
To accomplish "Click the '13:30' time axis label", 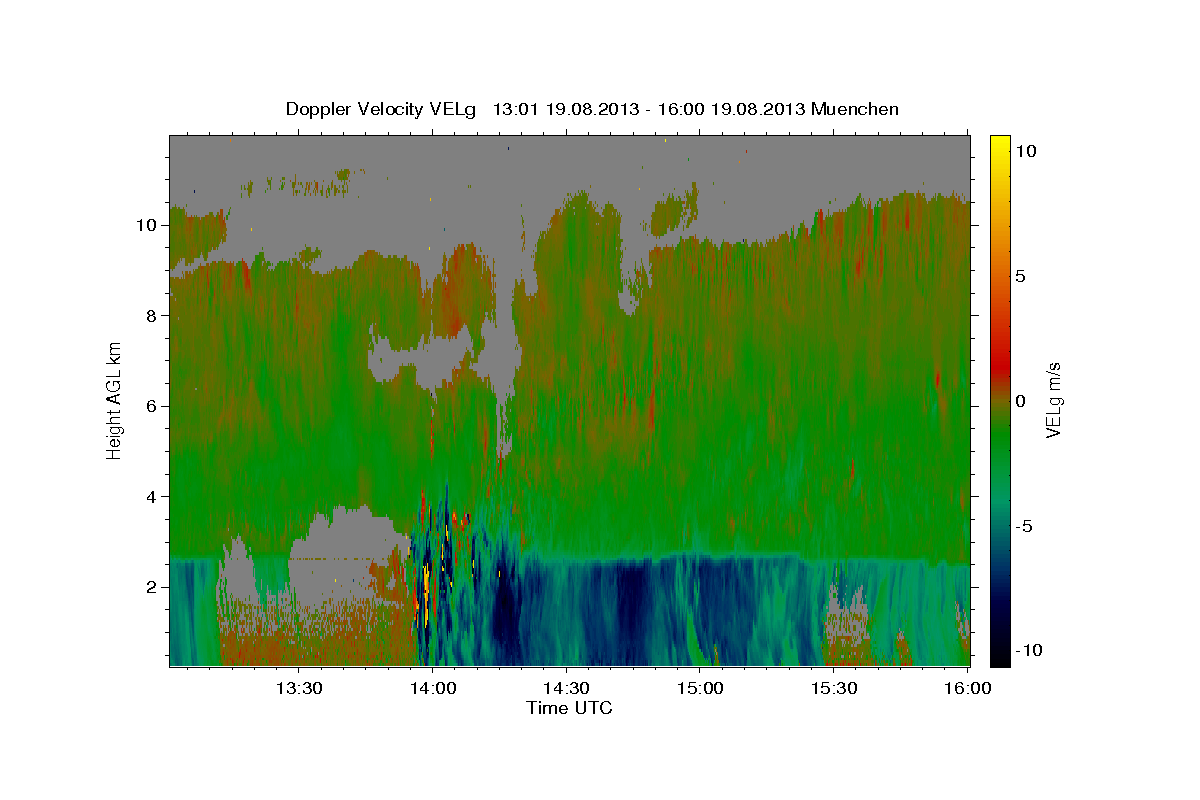I will pos(299,688).
